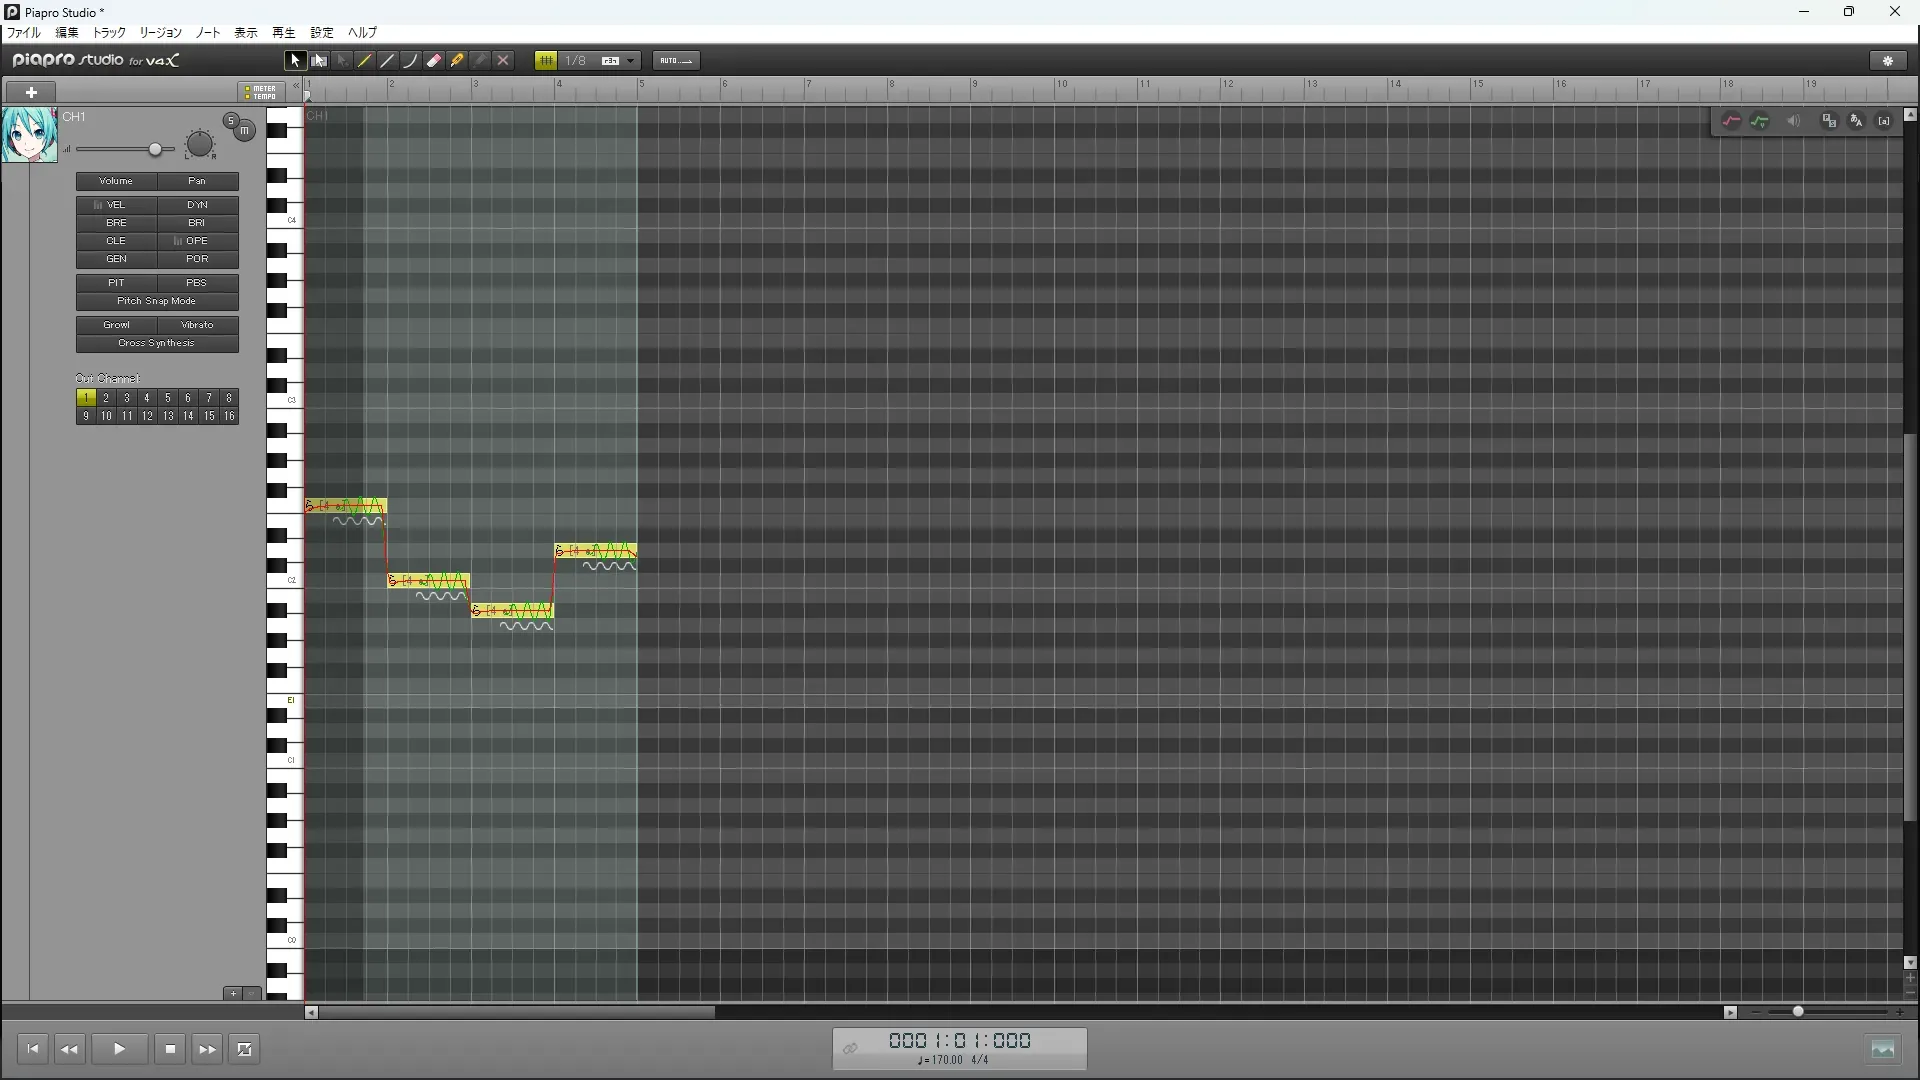Toggle the grid snap button

[x=546, y=61]
